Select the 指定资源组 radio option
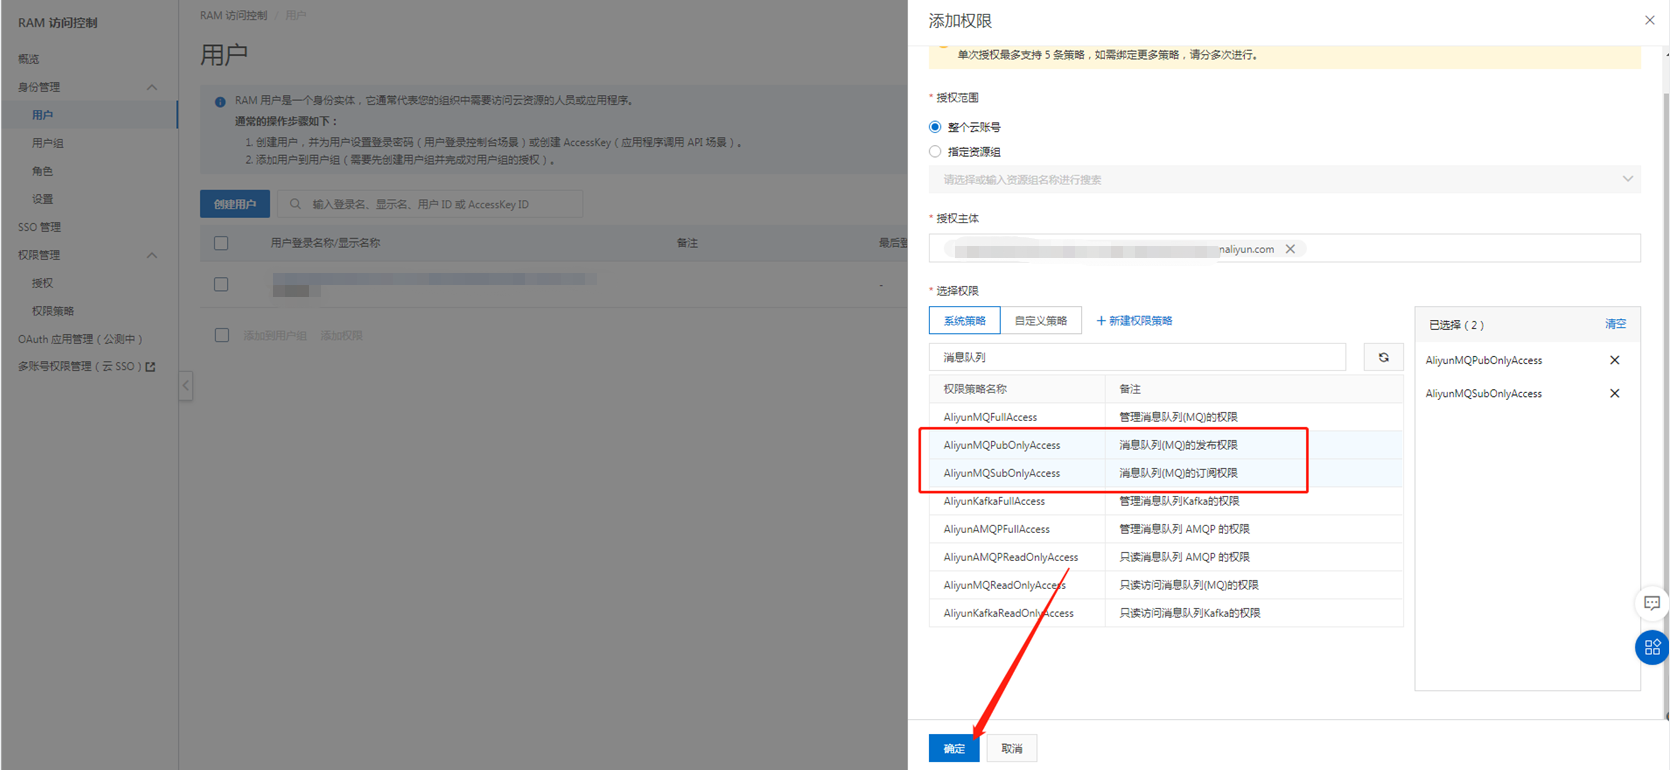This screenshot has width=1670, height=770. 935,152
